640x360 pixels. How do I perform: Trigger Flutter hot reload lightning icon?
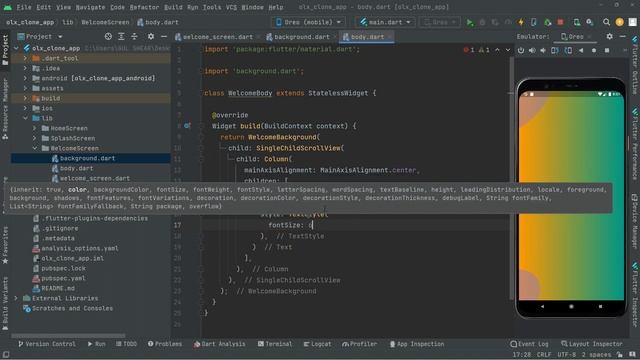pos(521,22)
